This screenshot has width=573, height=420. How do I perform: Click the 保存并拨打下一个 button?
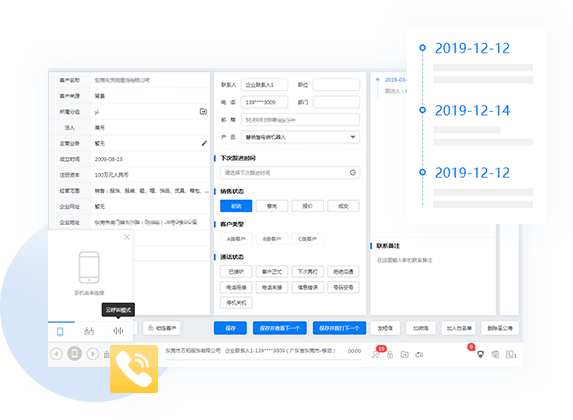(339, 328)
